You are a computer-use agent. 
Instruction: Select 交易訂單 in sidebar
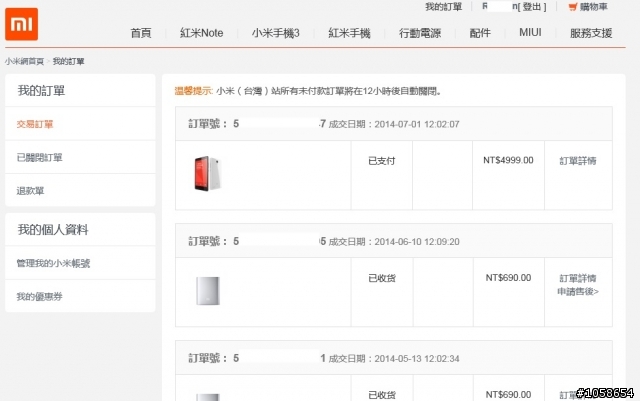pyautogui.click(x=35, y=124)
